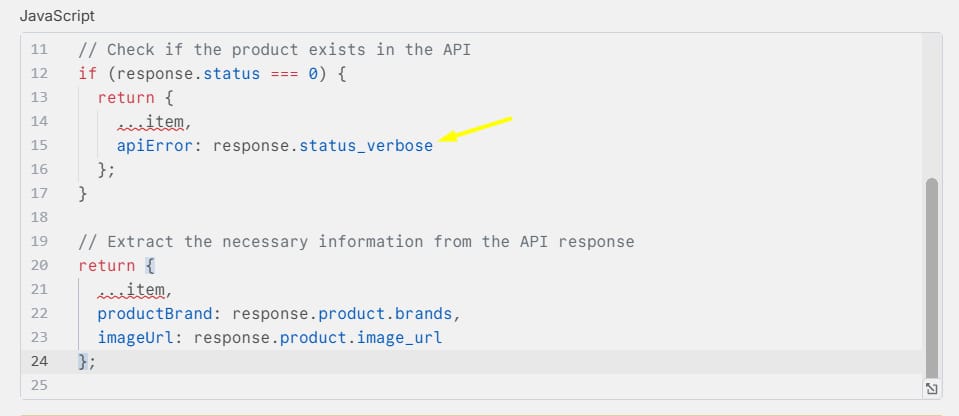The width and height of the screenshot is (959, 416).
Task: Click the comment Extract the necessary information
Action: click(356, 242)
